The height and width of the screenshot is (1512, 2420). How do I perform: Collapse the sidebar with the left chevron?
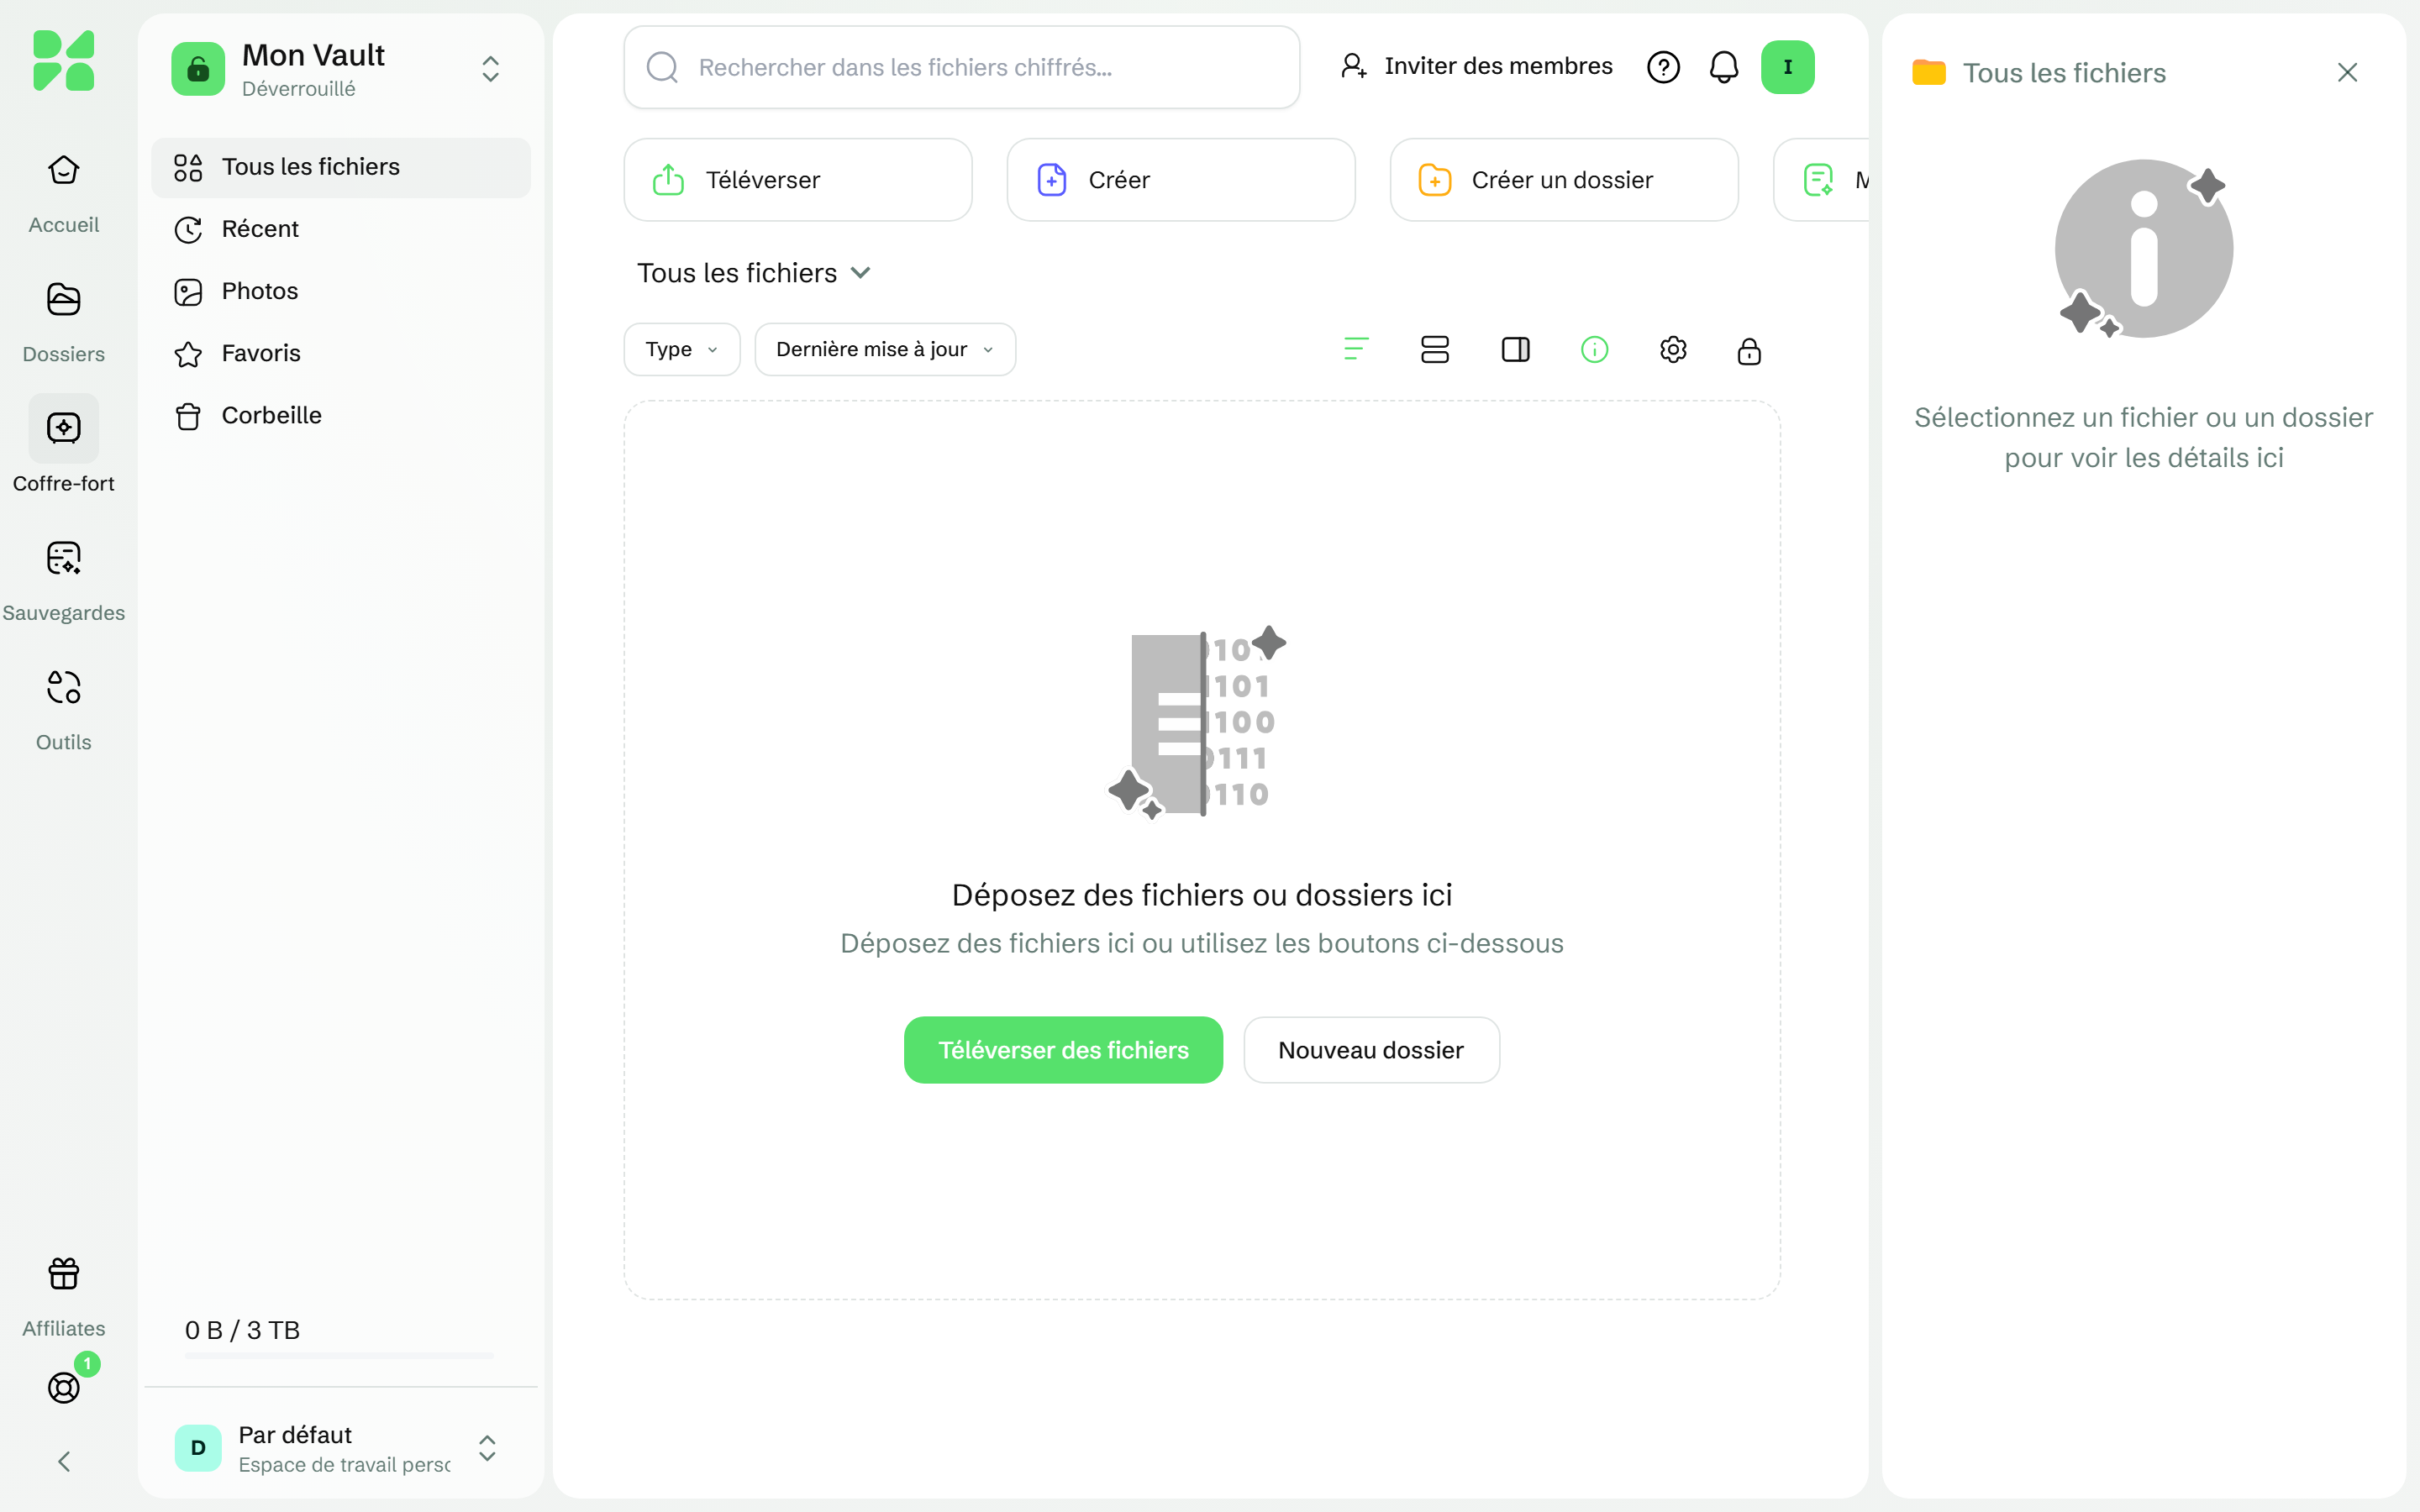click(63, 1461)
